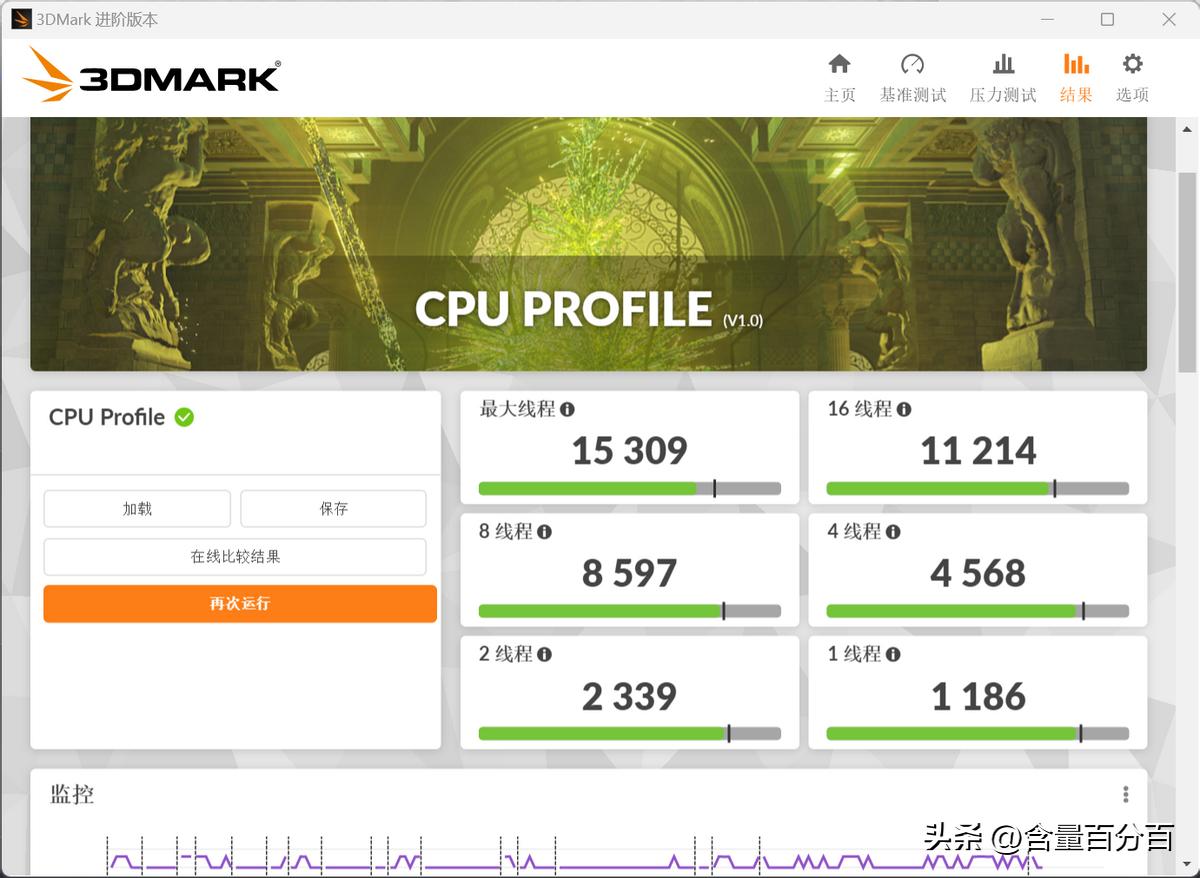This screenshot has width=1200, height=878.
Task: Click the green checkmark next to CPU Profile
Action: pyautogui.click(x=183, y=418)
